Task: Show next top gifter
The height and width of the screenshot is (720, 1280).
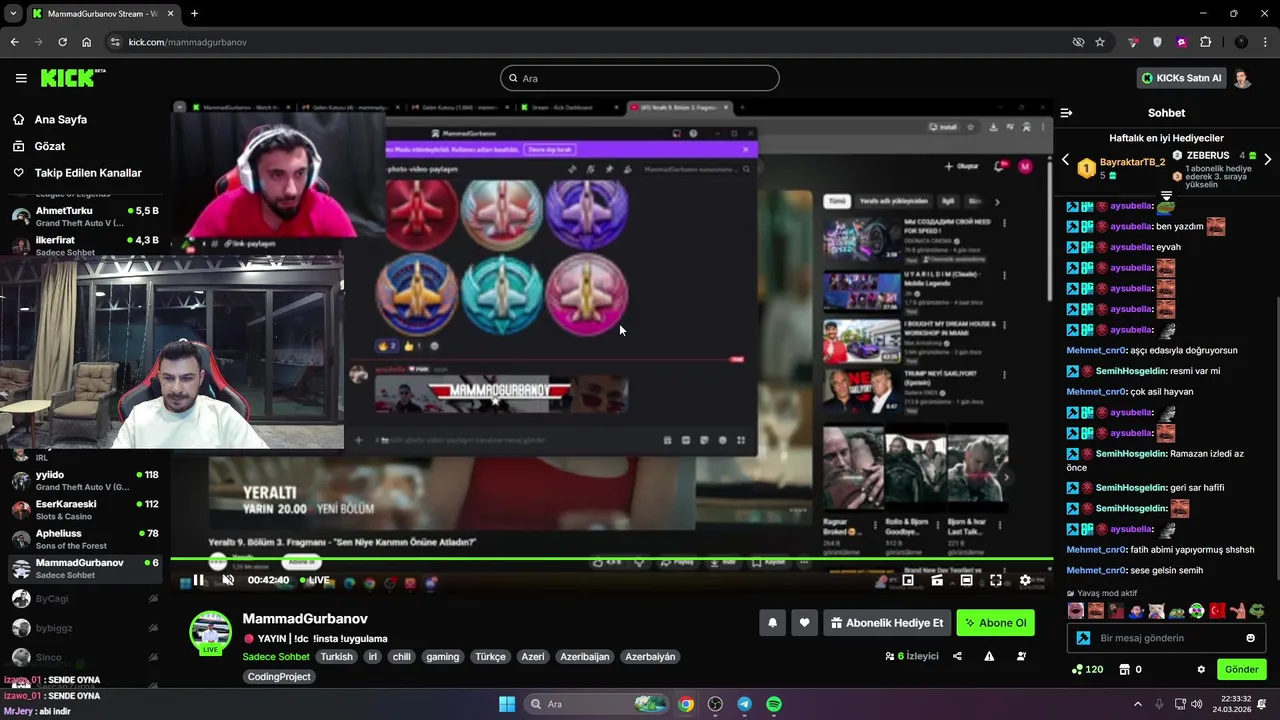Action: click(1268, 160)
